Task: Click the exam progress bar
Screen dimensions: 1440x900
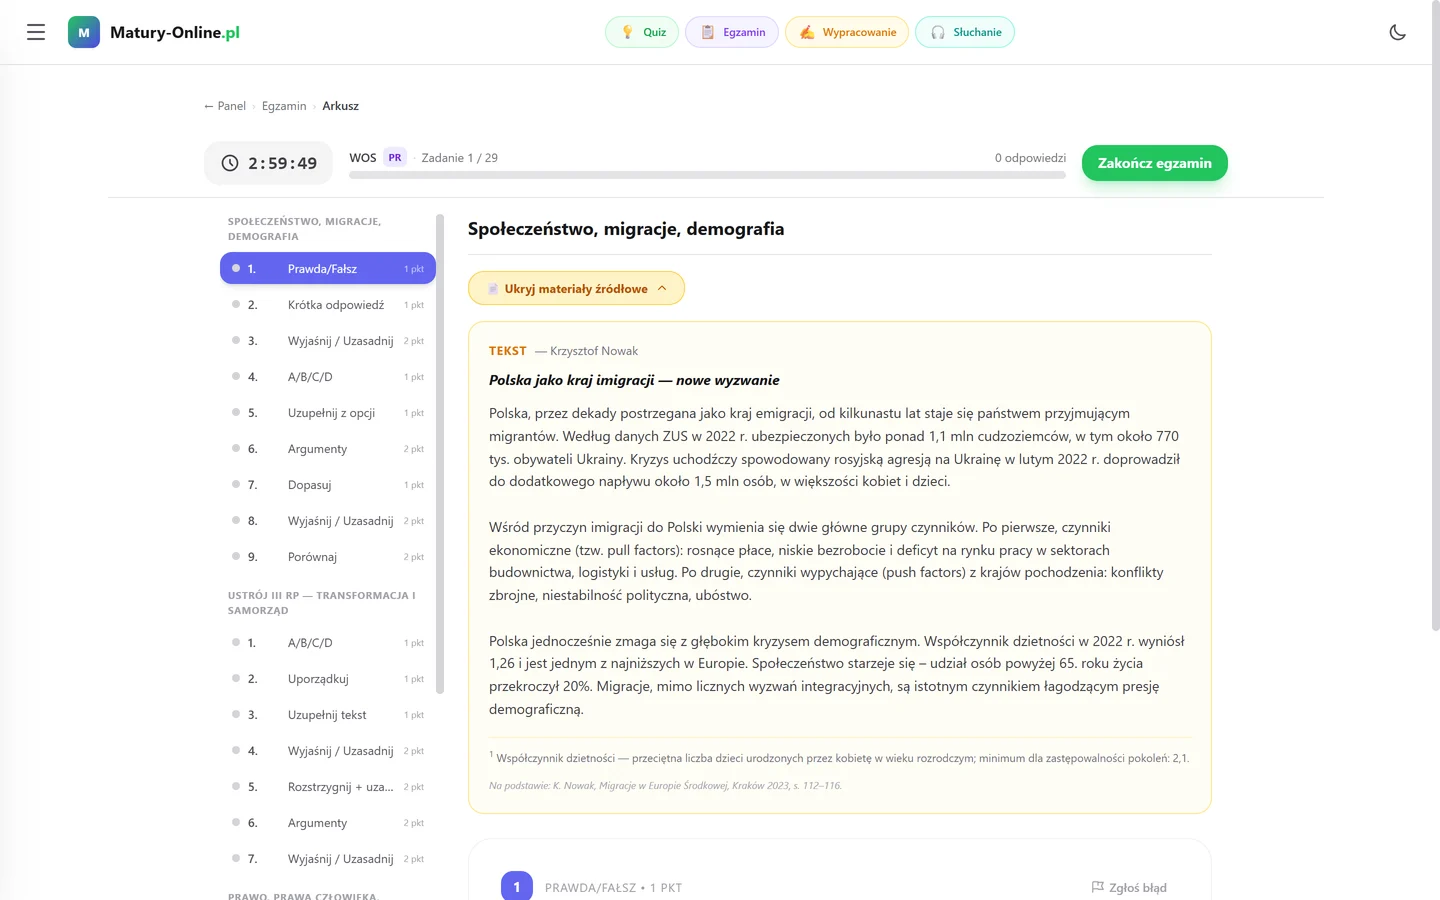Action: (707, 175)
